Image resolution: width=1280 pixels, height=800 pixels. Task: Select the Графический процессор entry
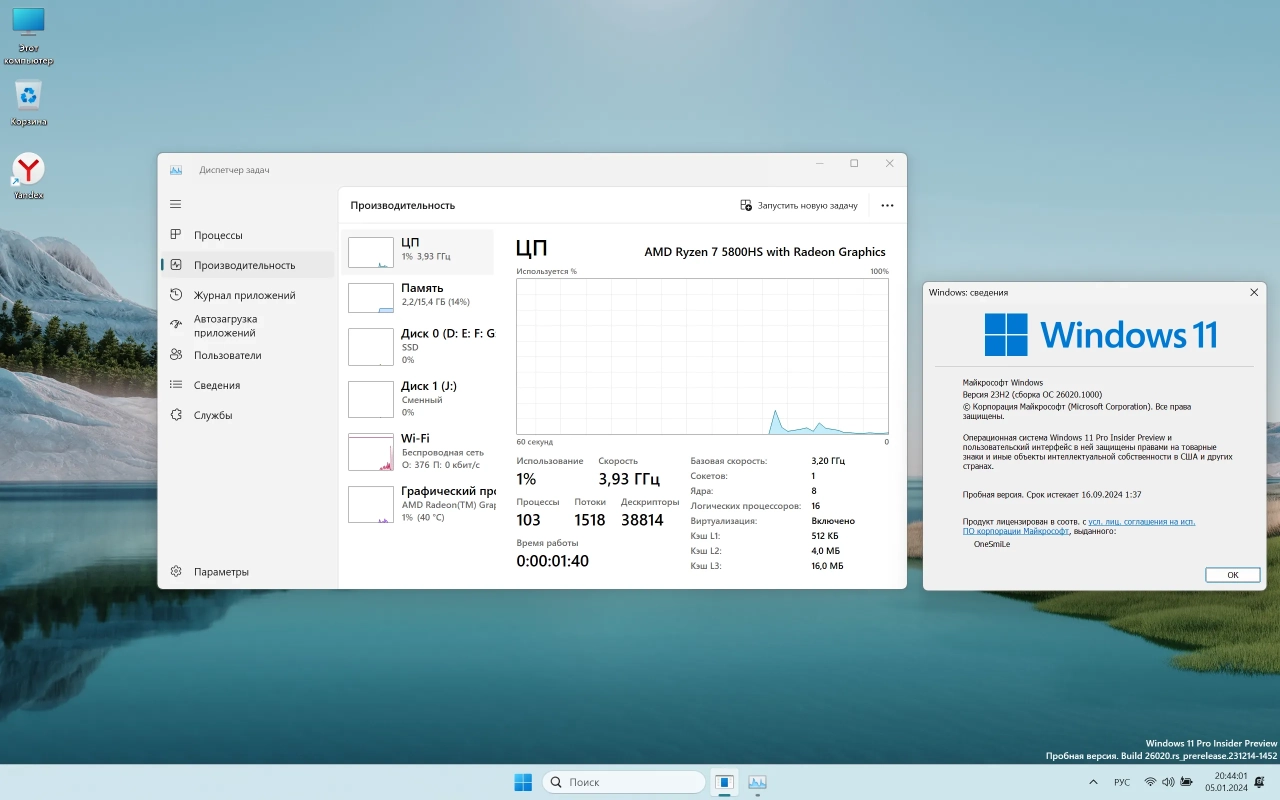(x=419, y=504)
